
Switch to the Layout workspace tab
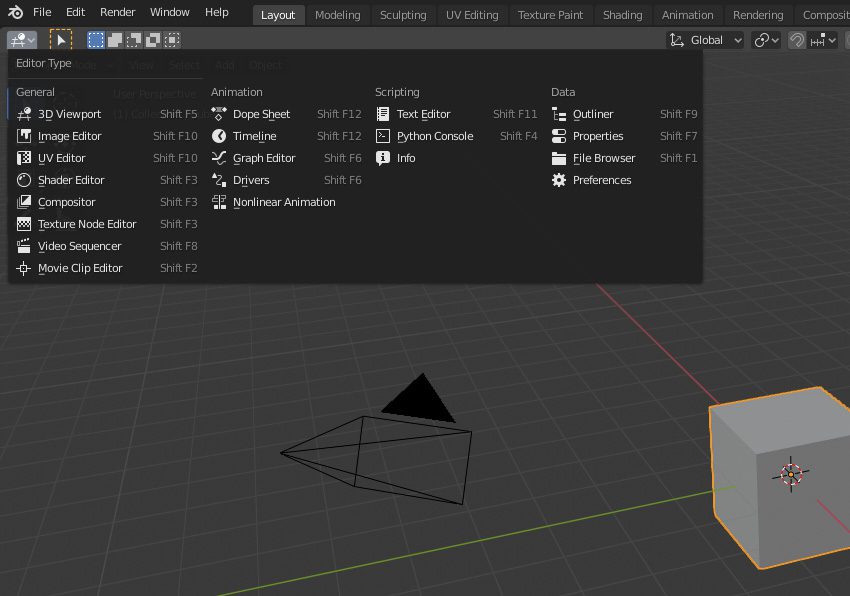(278, 15)
